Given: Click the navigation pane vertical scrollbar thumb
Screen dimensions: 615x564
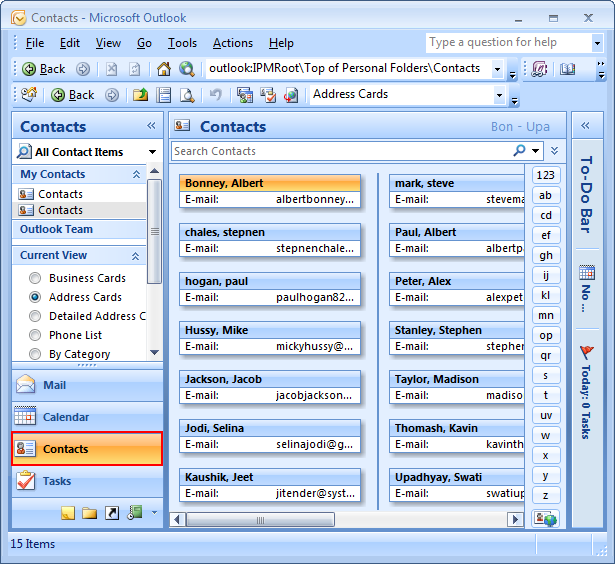Looking at the screenshot, I should click(x=155, y=231).
